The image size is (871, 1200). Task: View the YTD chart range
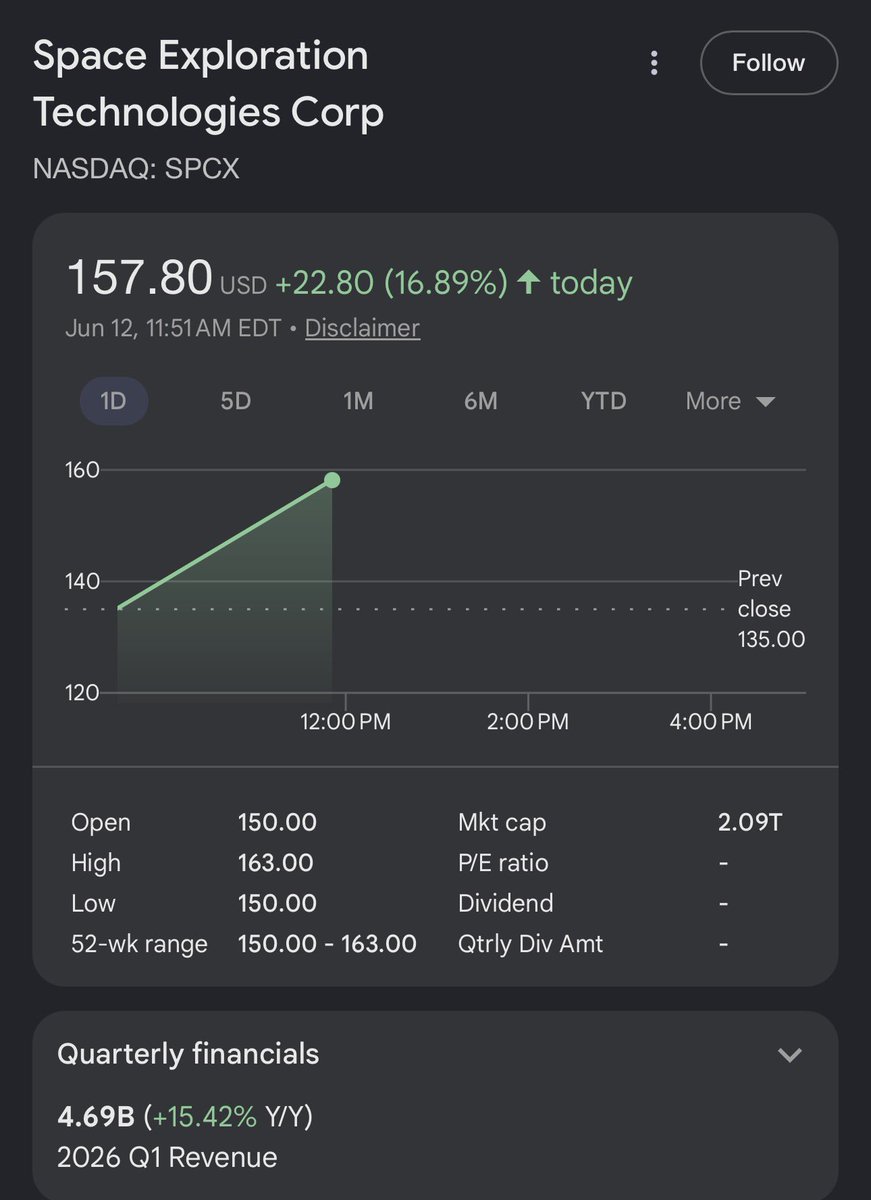coord(604,401)
